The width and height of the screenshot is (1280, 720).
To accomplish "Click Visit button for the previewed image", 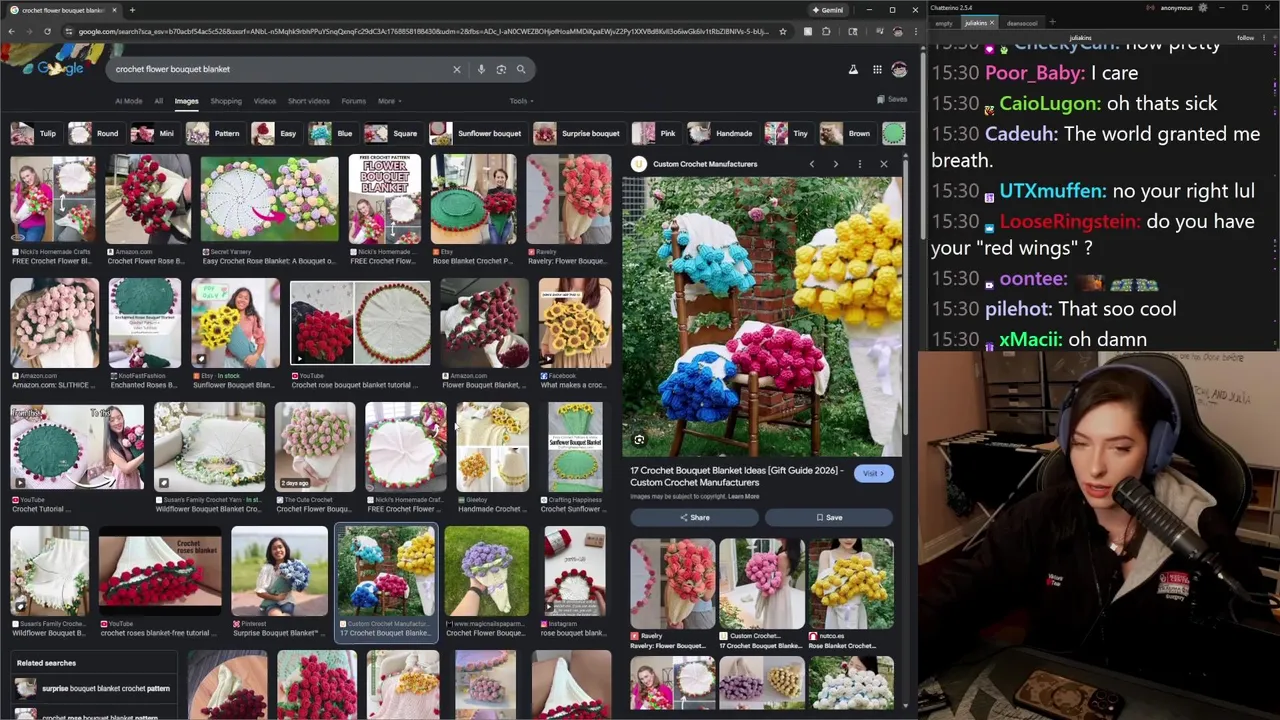I will [873, 474].
